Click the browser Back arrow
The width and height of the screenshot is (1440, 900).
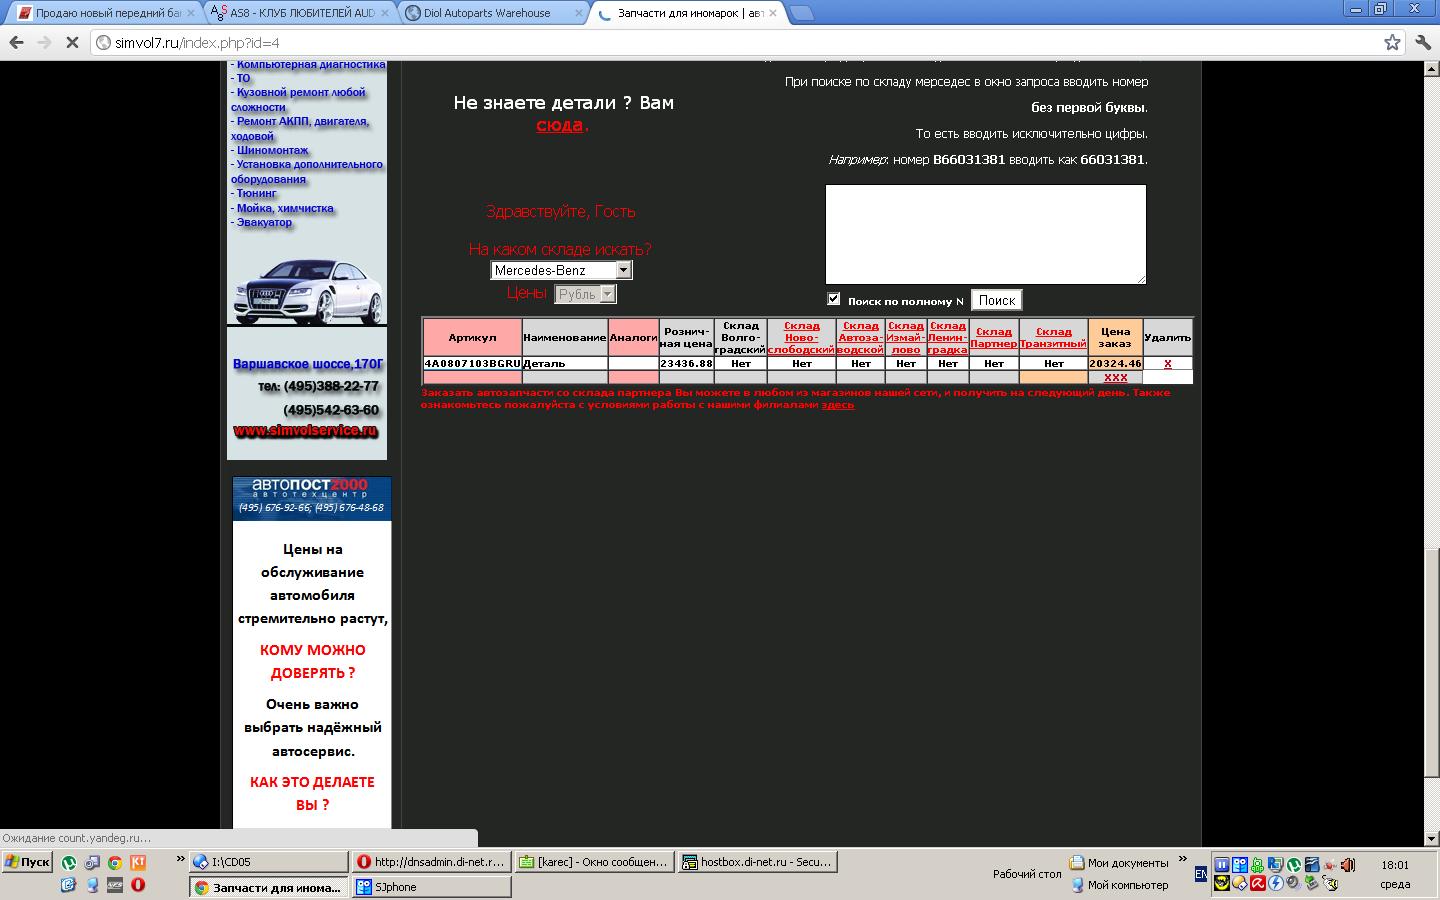[x=16, y=42]
